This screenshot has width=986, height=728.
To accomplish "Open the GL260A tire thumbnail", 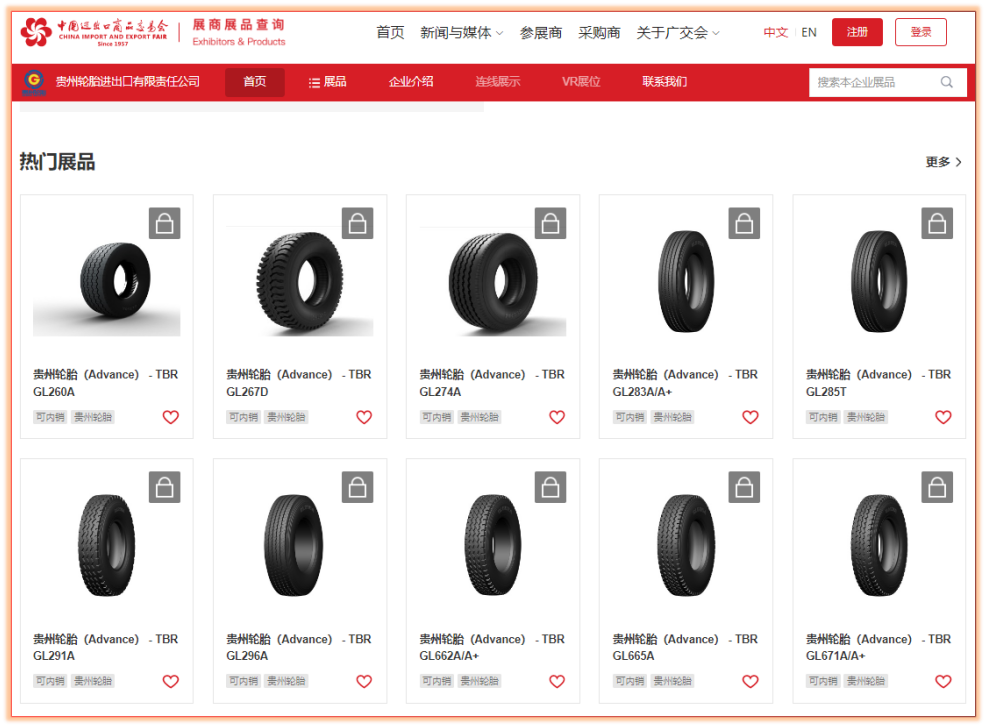I will (107, 282).
